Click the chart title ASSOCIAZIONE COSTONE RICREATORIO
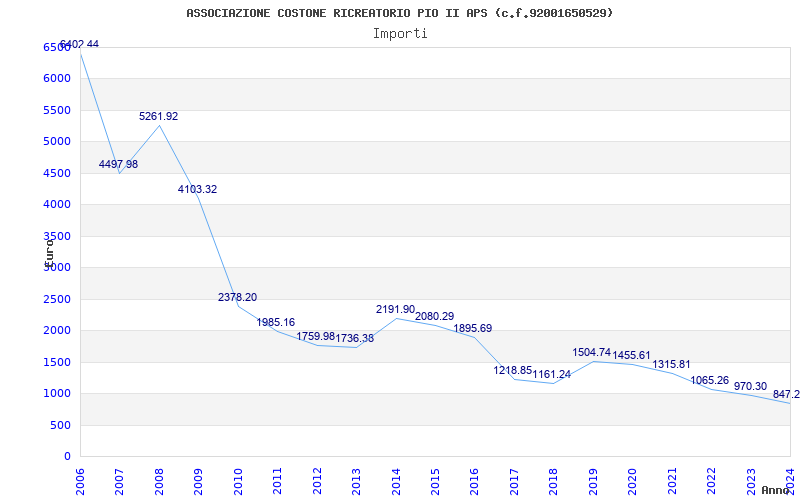This screenshot has width=800, height=500. 399,13
